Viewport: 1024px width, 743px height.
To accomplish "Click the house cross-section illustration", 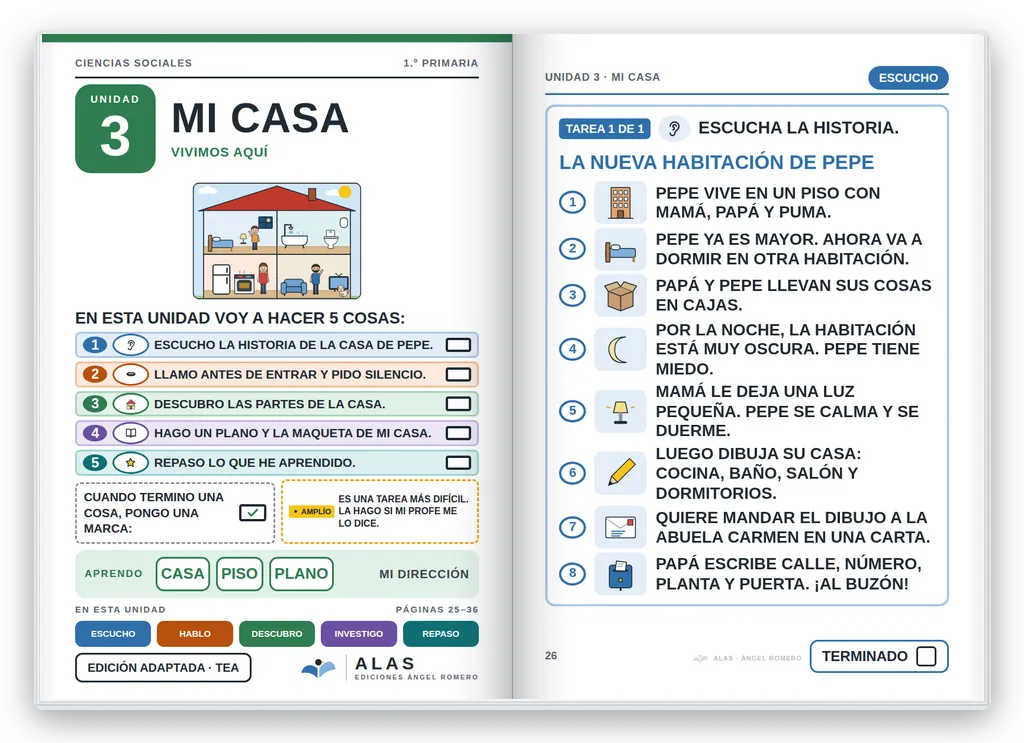I will click(x=277, y=241).
